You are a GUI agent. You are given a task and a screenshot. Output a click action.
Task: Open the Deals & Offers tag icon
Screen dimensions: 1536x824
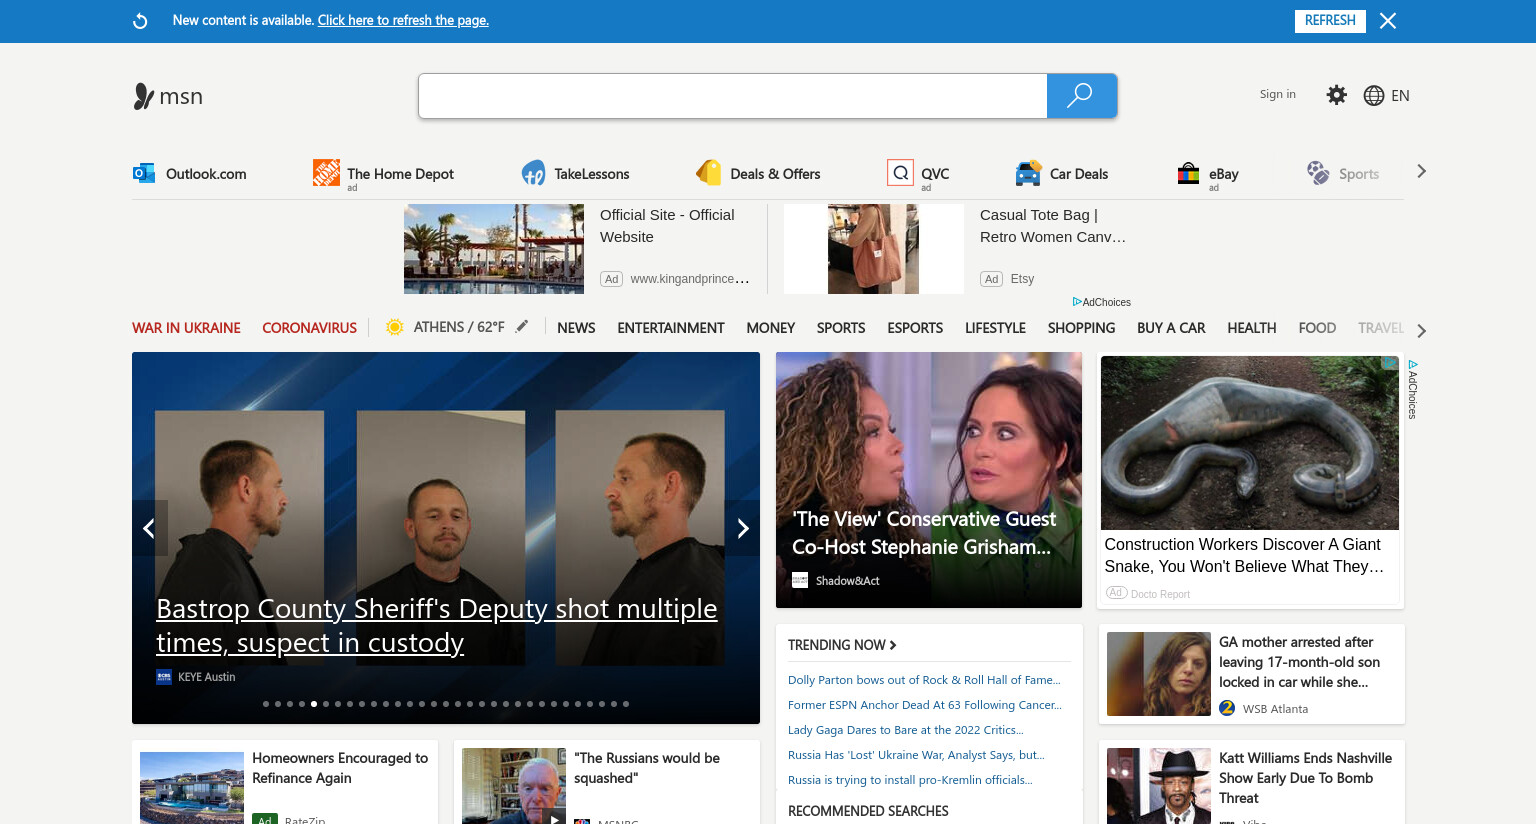pyautogui.click(x=708, y=173)
